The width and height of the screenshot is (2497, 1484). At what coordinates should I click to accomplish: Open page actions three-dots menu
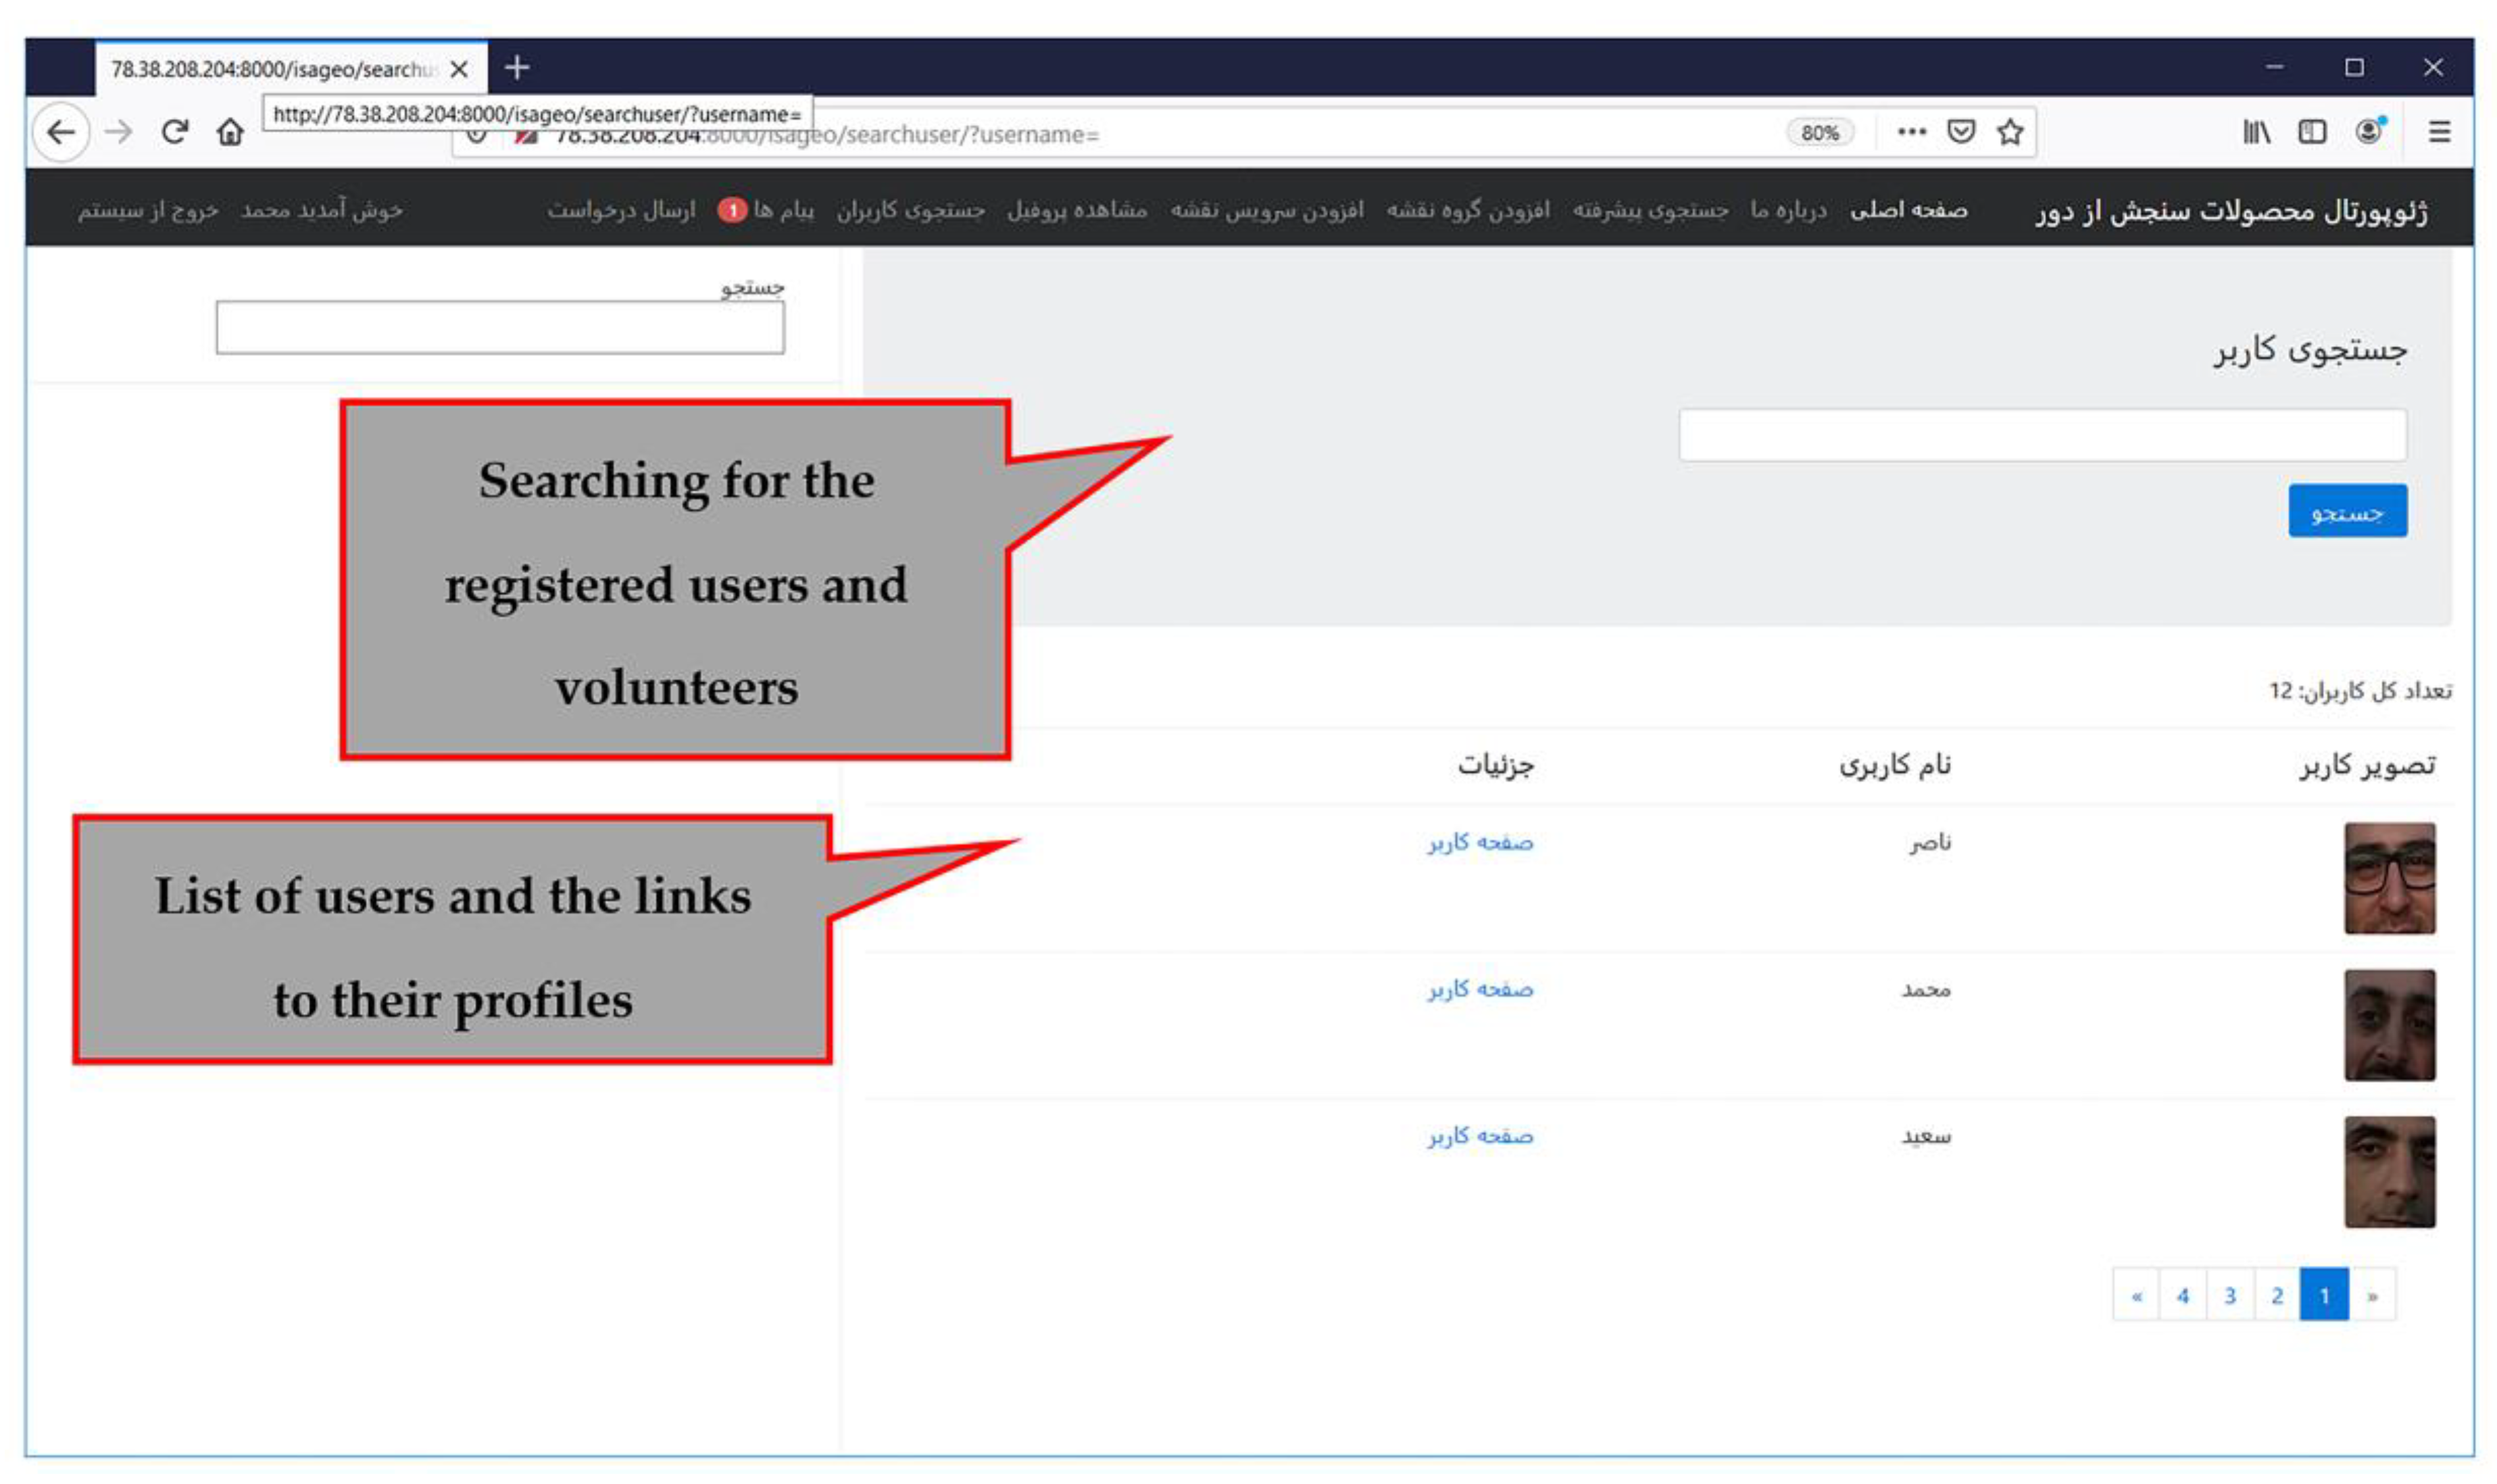coord(1911,132)
